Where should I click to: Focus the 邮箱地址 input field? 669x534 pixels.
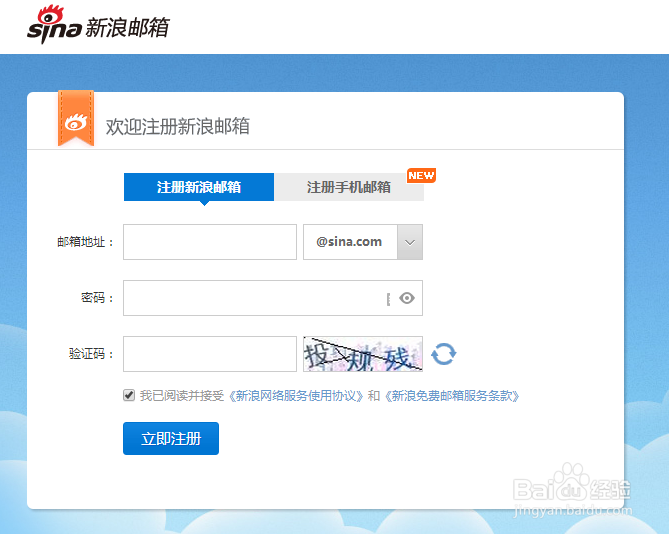coord(210,242)
